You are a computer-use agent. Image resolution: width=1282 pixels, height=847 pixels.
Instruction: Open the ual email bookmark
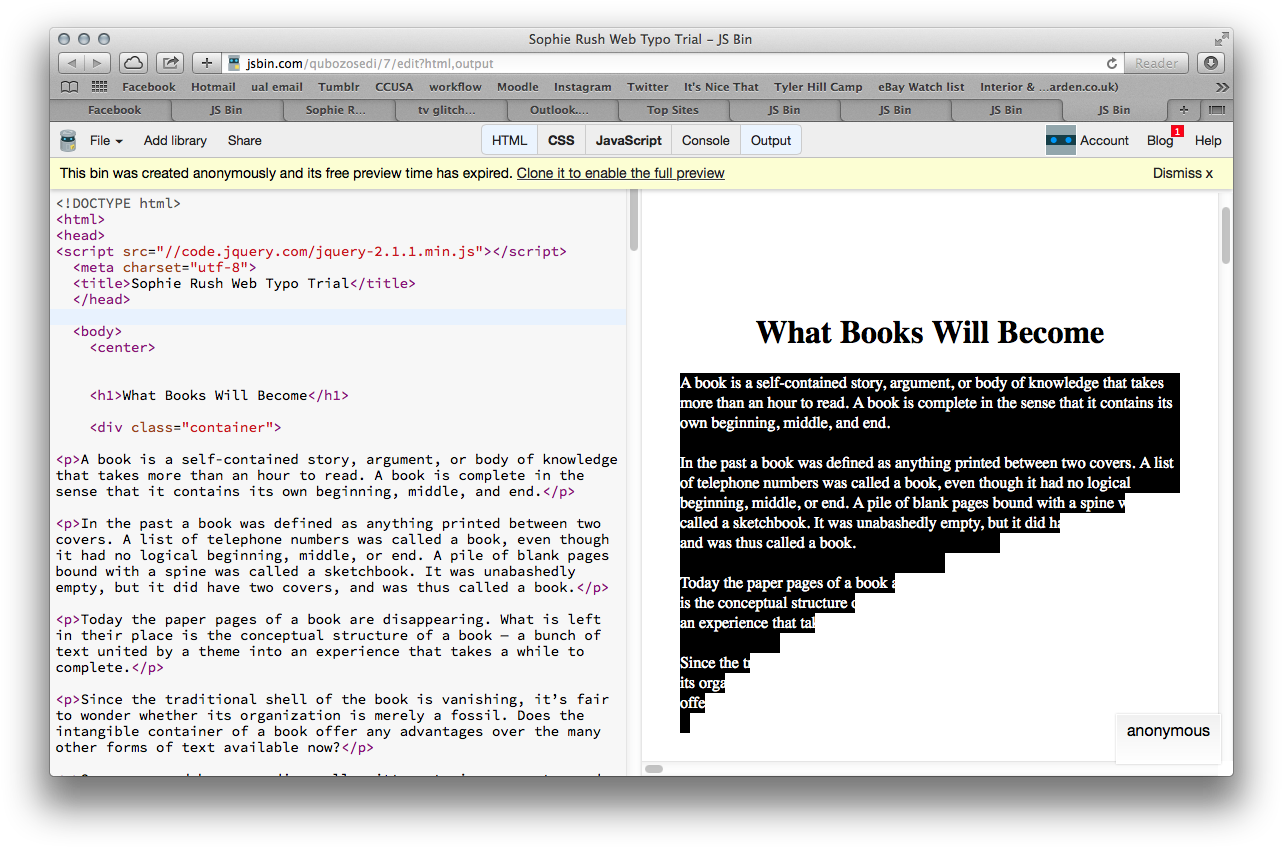click(276, 87)
